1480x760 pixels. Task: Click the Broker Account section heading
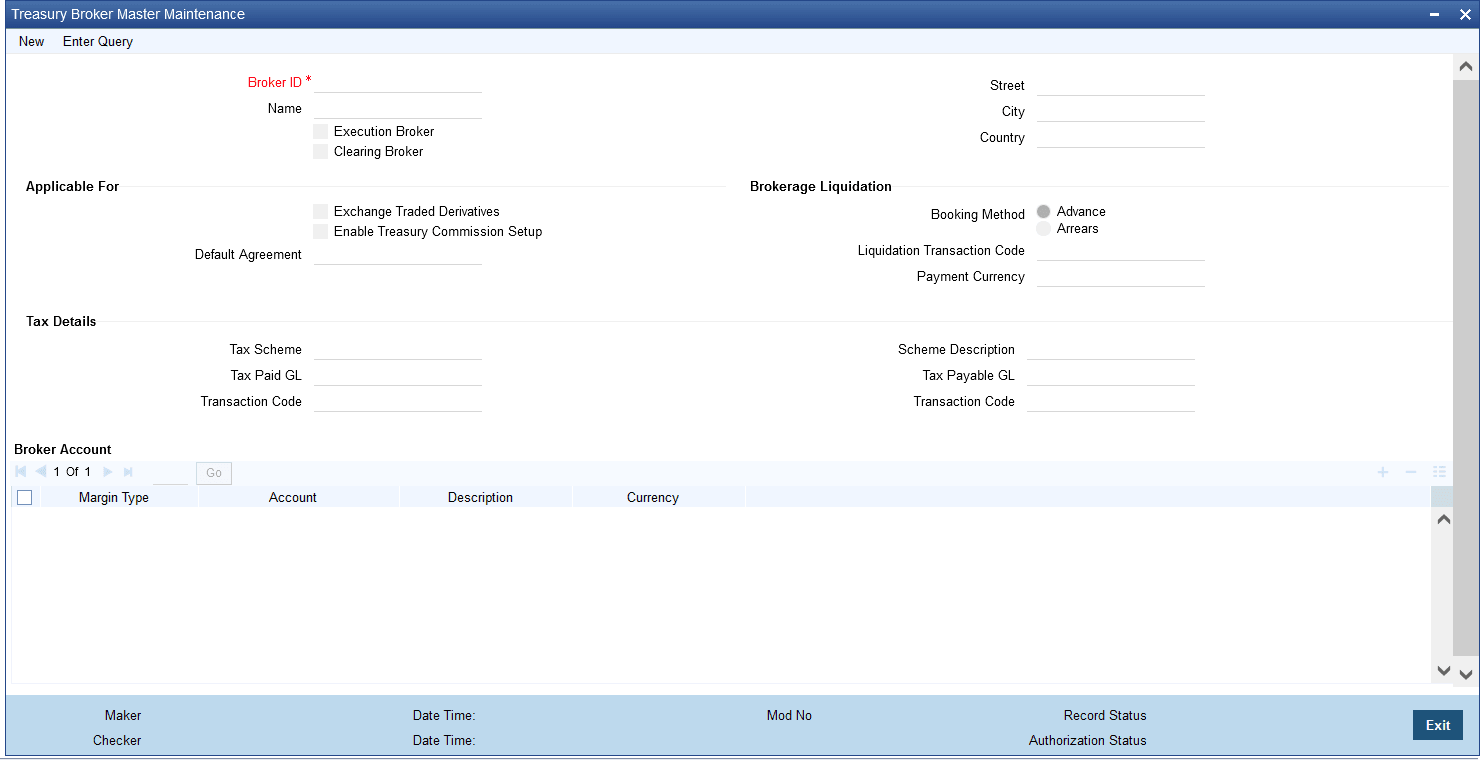pos(63,450)
